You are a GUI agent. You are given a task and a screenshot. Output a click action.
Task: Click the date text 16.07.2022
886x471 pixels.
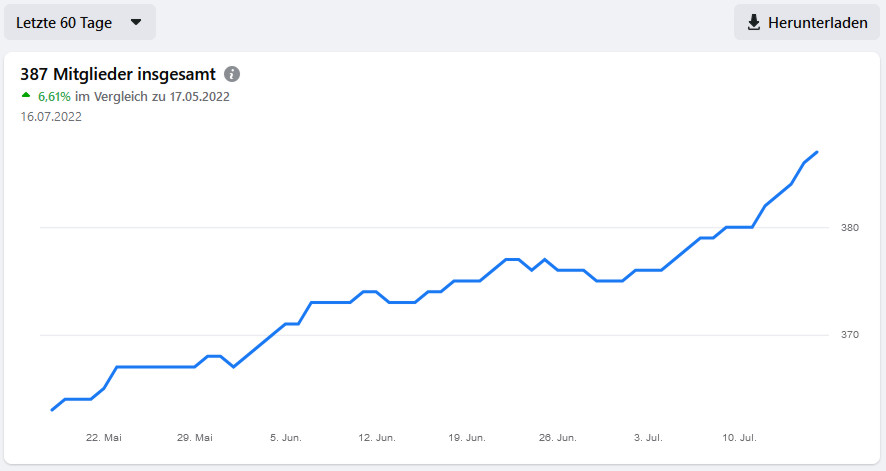pyautogui.click(x=51, y=116)
